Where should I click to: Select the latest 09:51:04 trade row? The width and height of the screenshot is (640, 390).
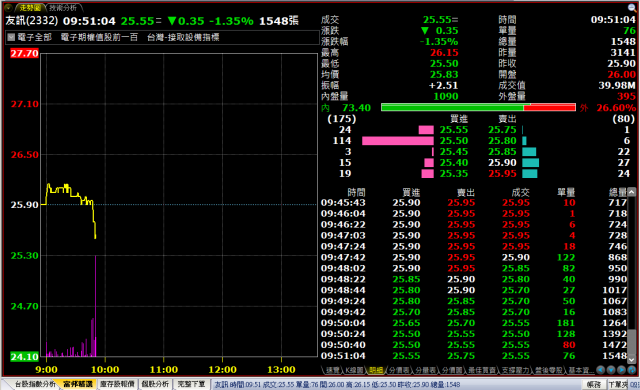pyautogui.click(x=474, y=356)
